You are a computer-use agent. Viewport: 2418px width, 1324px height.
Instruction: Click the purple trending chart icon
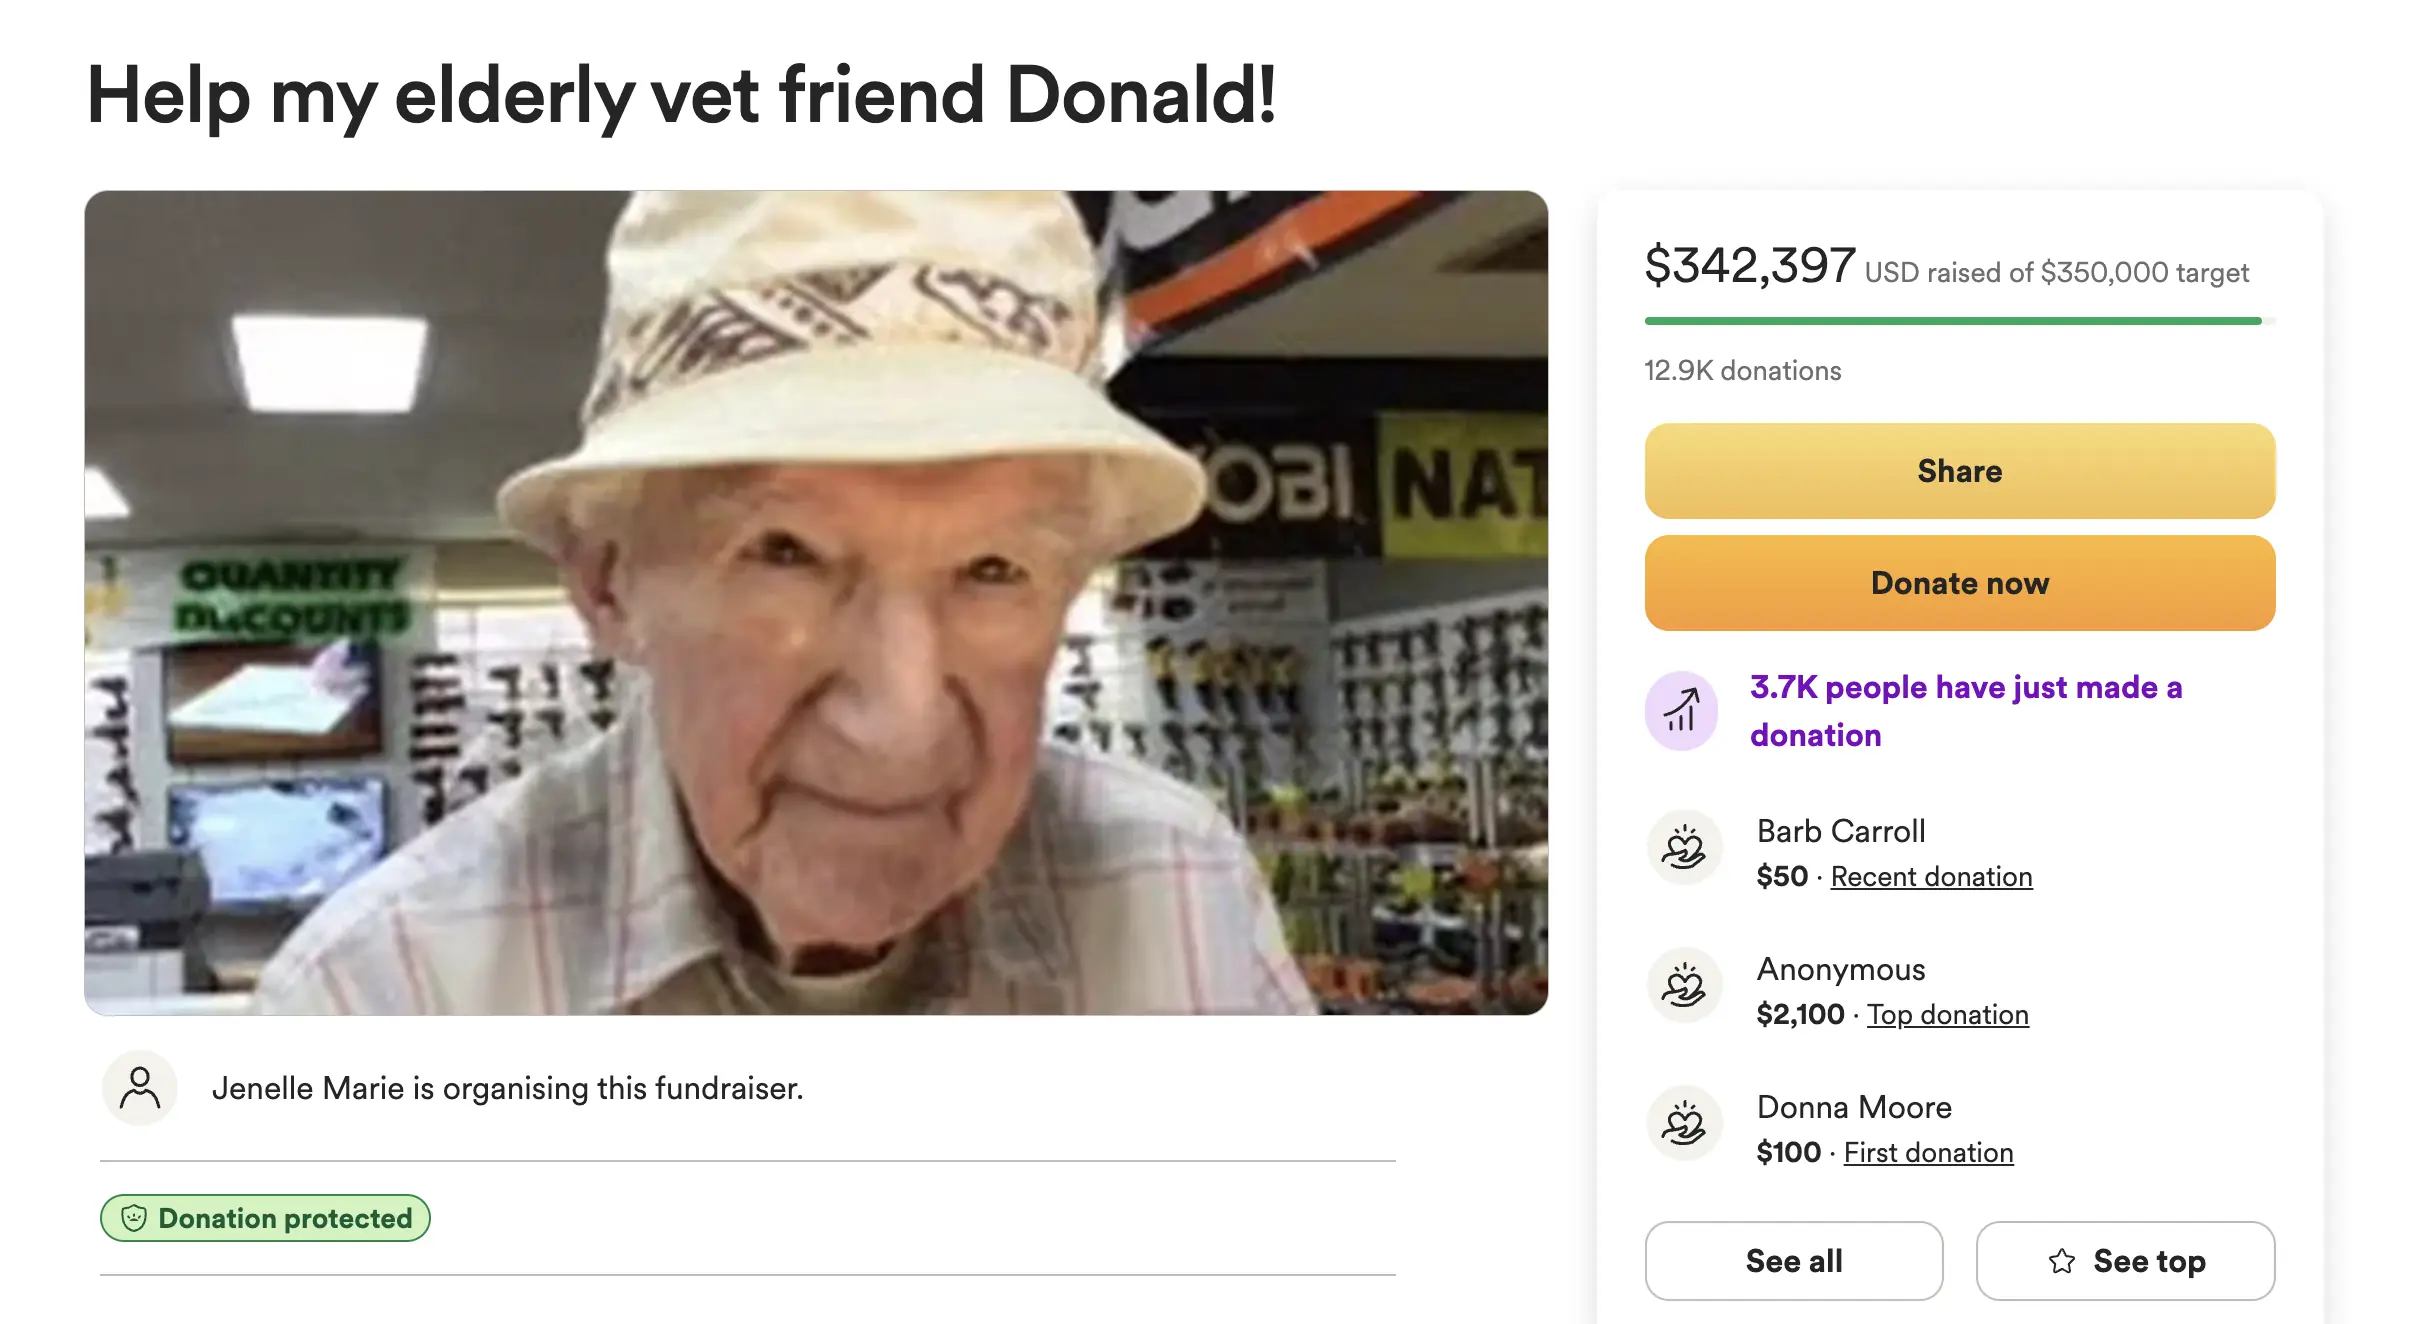tap(1681, 711)
